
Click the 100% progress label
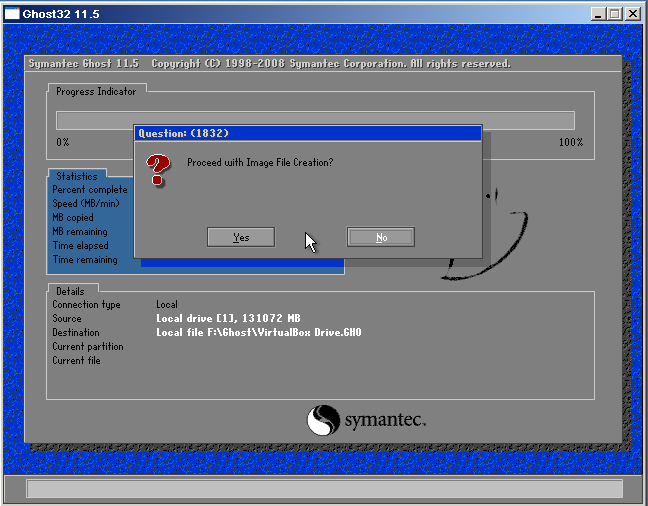pyautogui.click(x=570, y=142)
